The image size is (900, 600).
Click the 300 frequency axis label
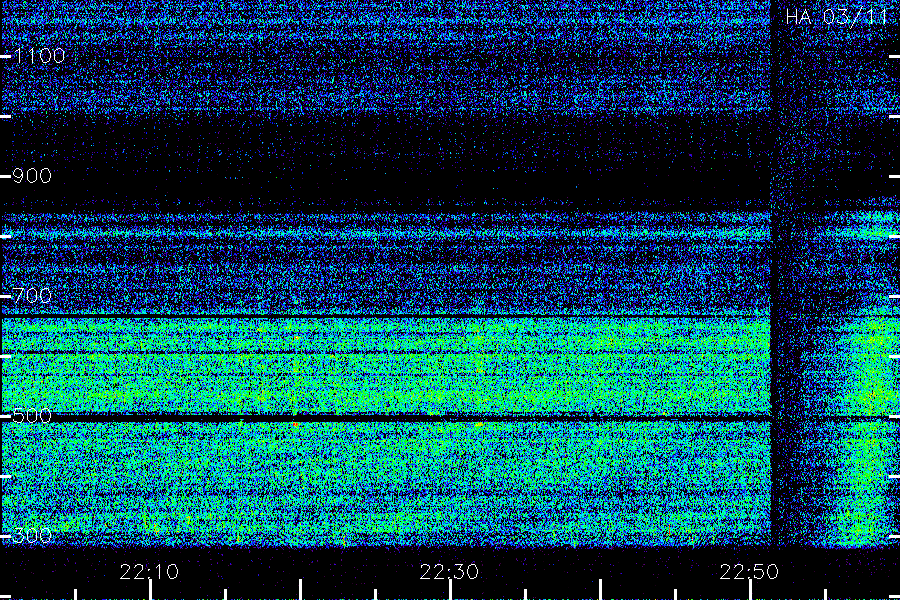(32, 536)
